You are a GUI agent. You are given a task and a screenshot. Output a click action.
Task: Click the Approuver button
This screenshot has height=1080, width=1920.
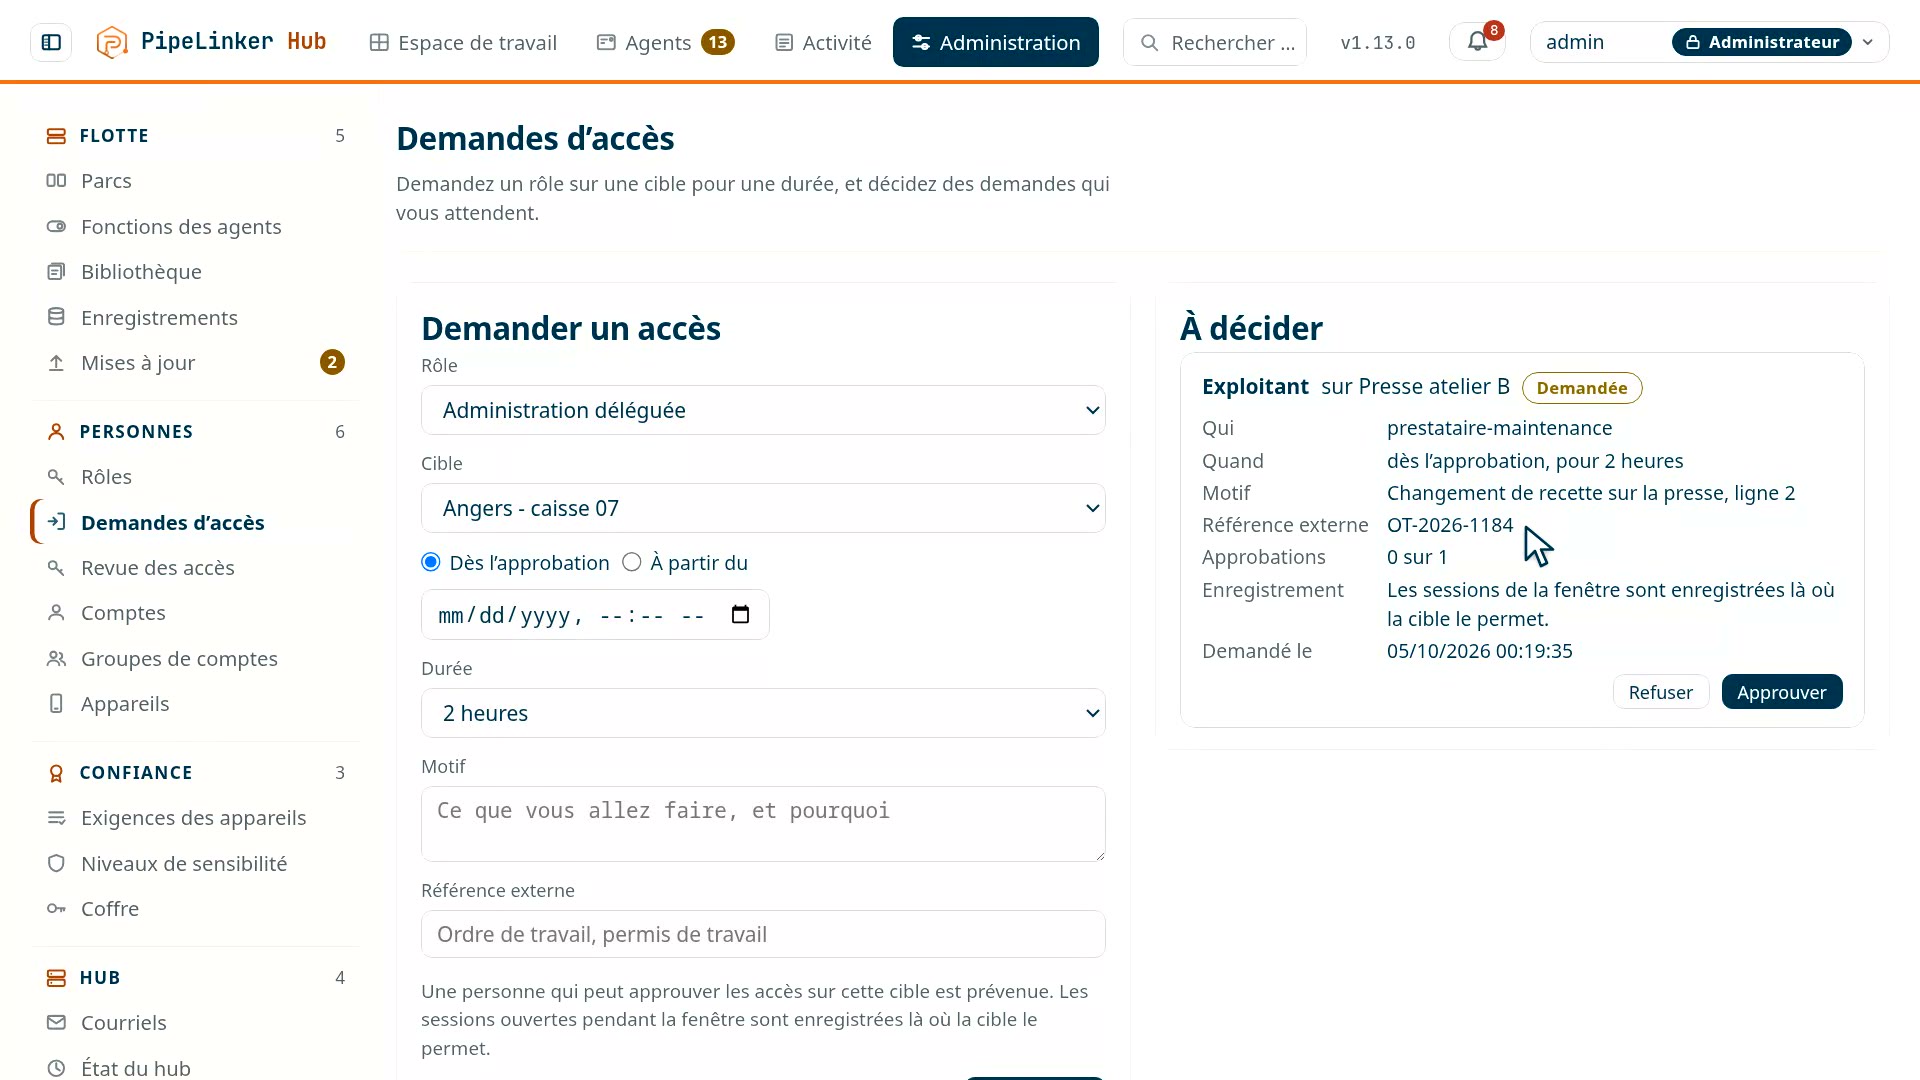click(x=1782, y=692)
